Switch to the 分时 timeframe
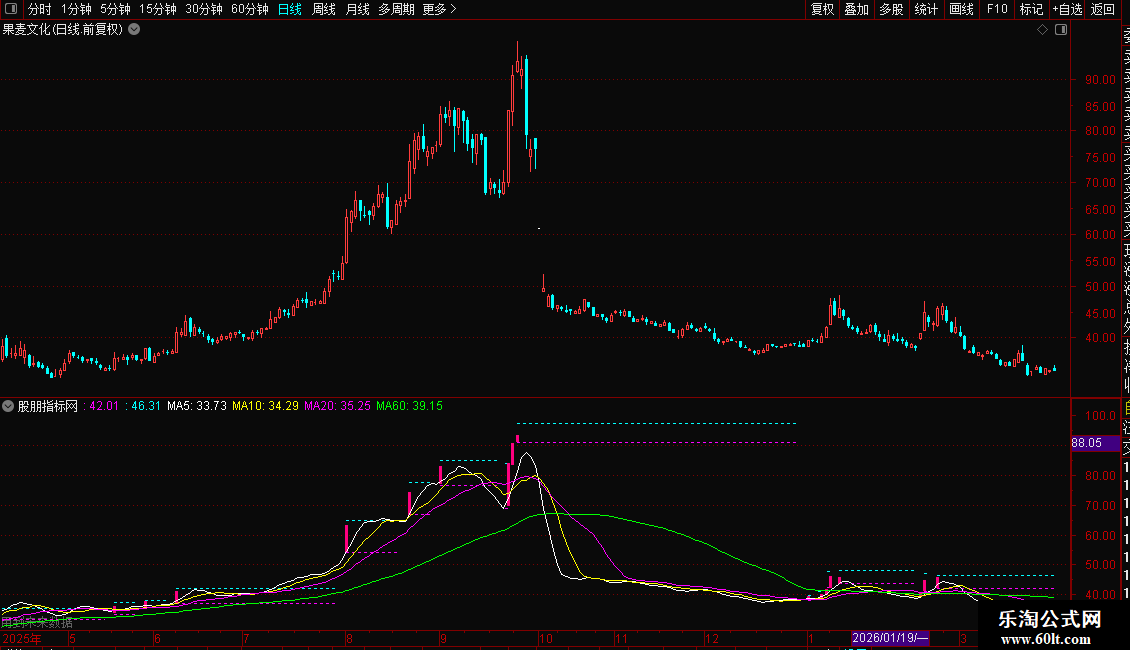The width and height of the screenshot is (1130, 650). 39,9
